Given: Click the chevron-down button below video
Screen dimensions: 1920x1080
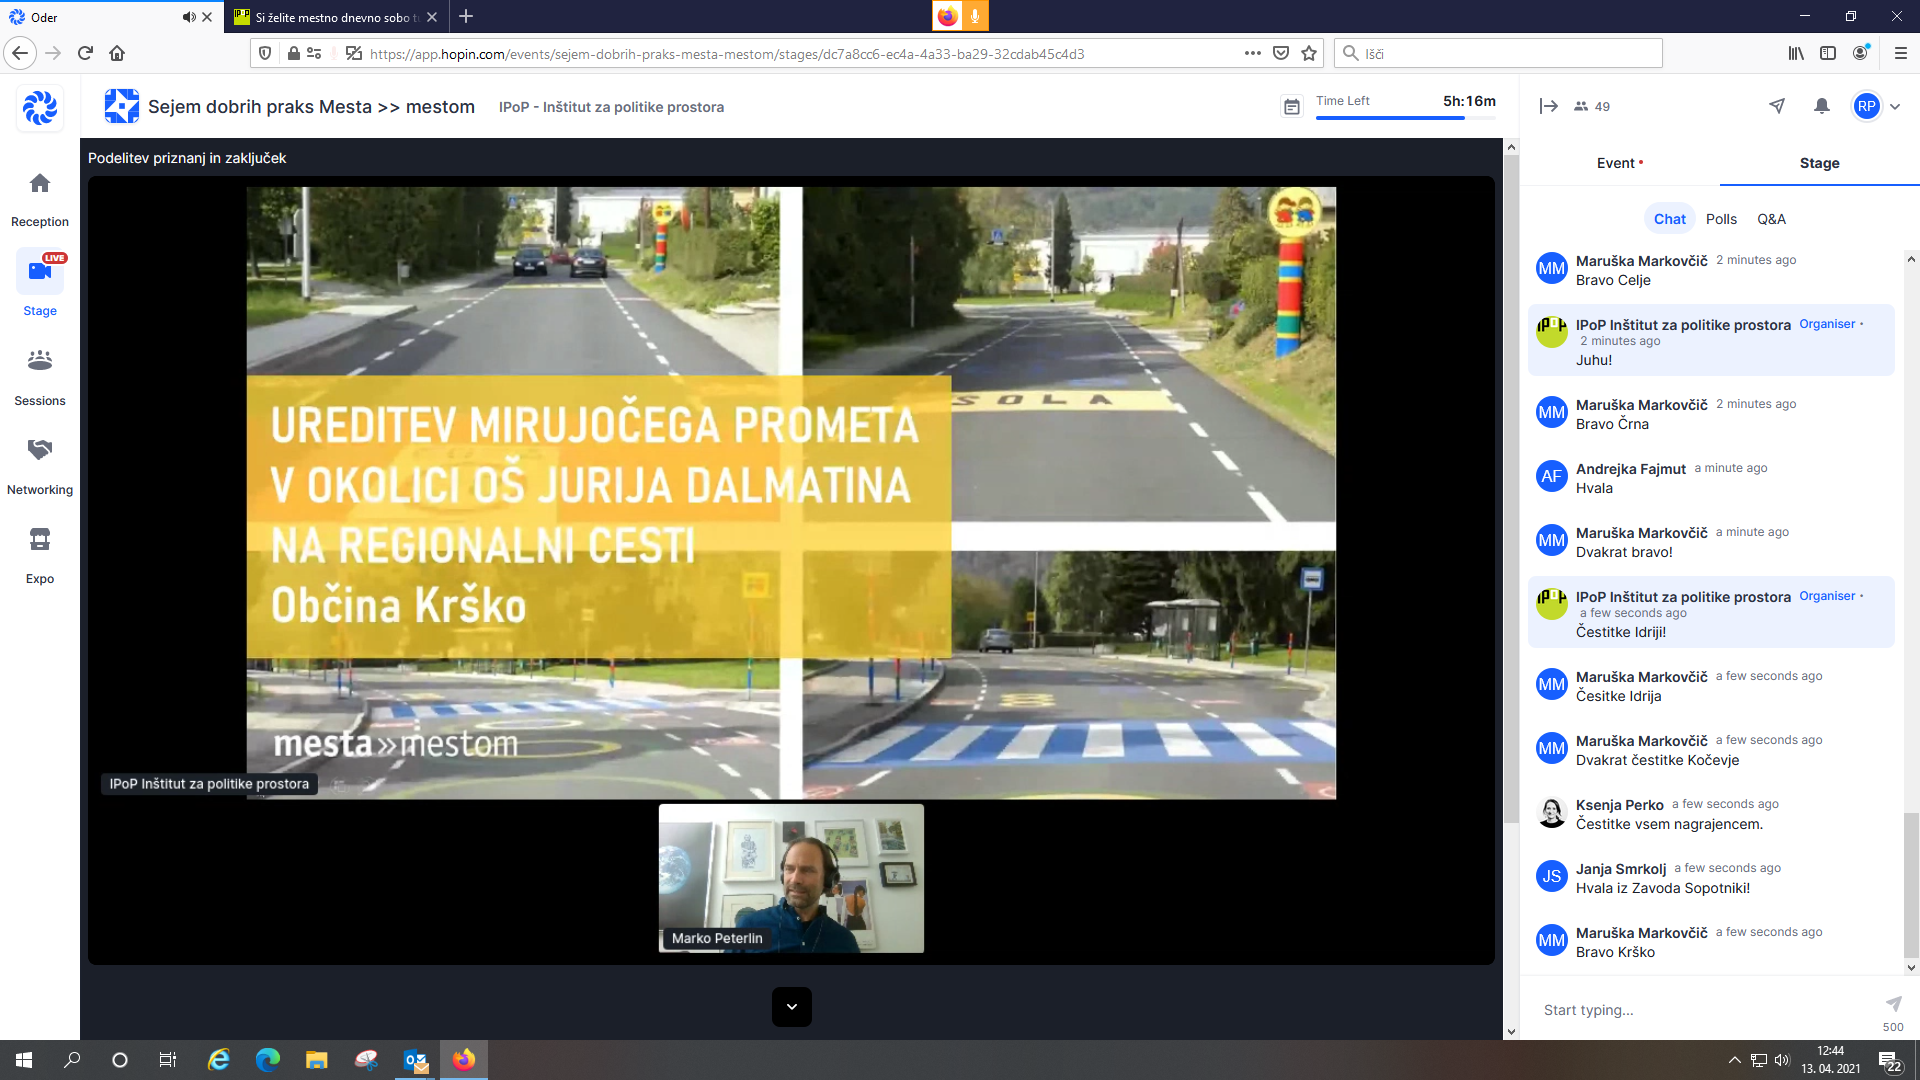Looking at the screenshot, I should click(791, 1007).
